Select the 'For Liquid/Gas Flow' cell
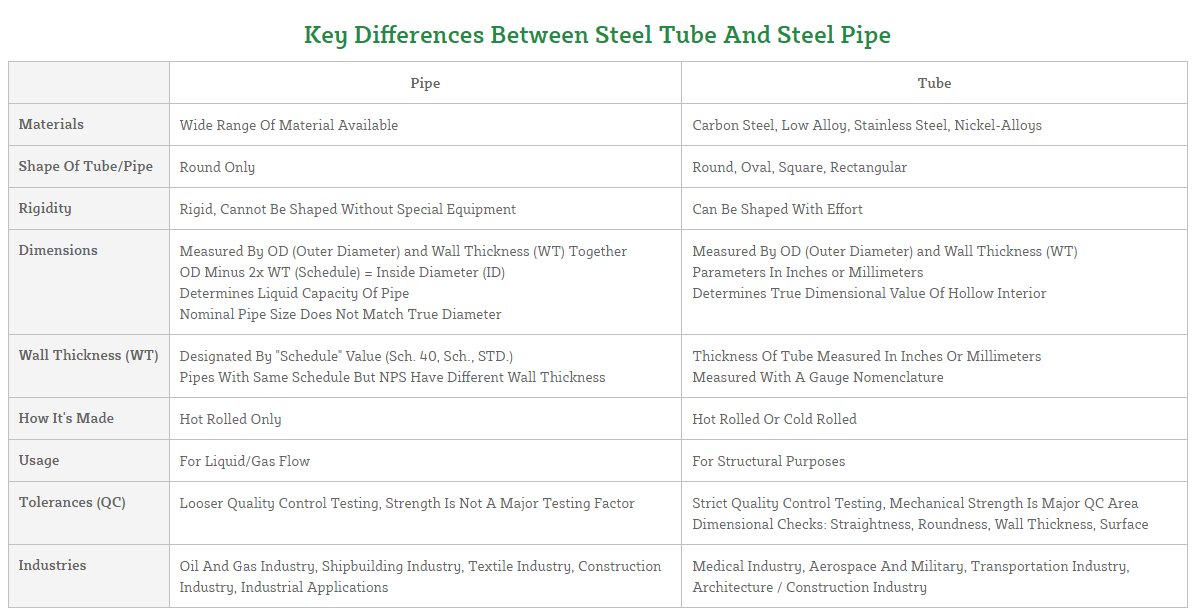 point(245,461)
